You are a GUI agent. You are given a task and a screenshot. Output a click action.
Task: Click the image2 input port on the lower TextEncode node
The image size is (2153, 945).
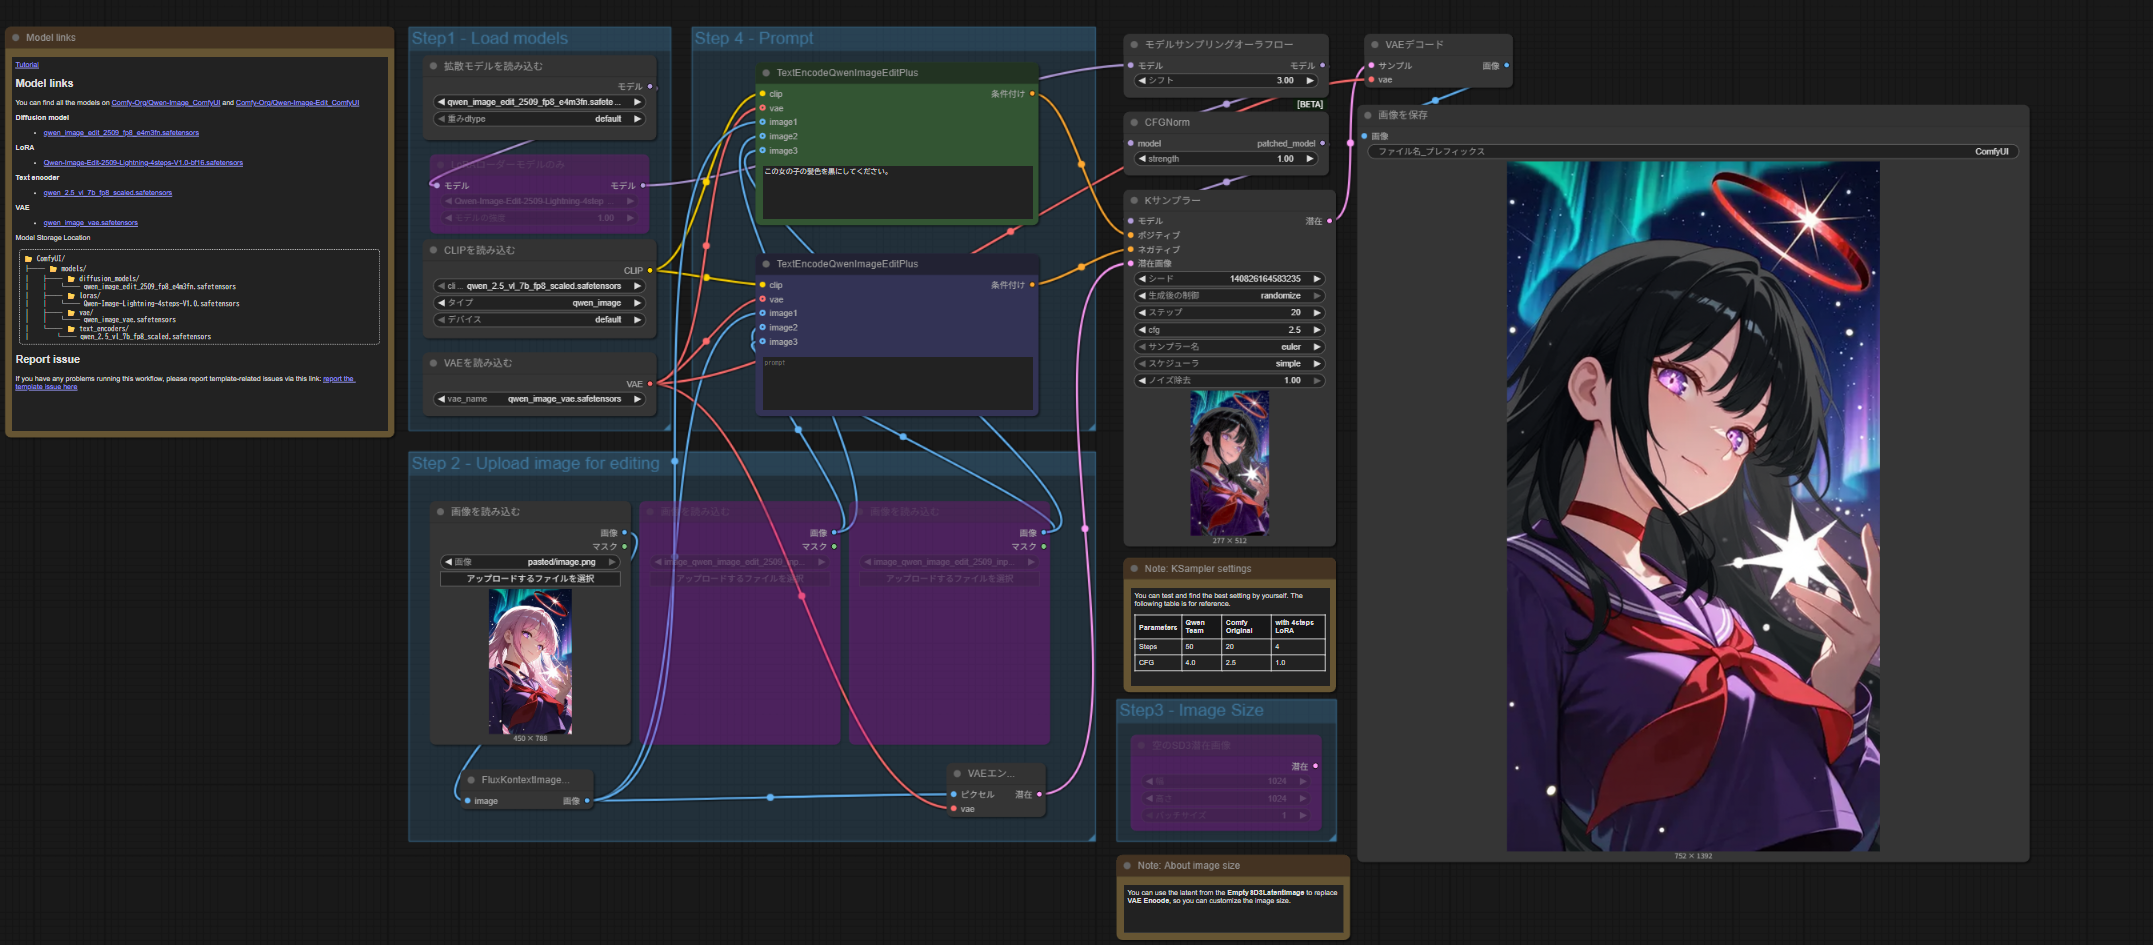click(x=762, y=327)
